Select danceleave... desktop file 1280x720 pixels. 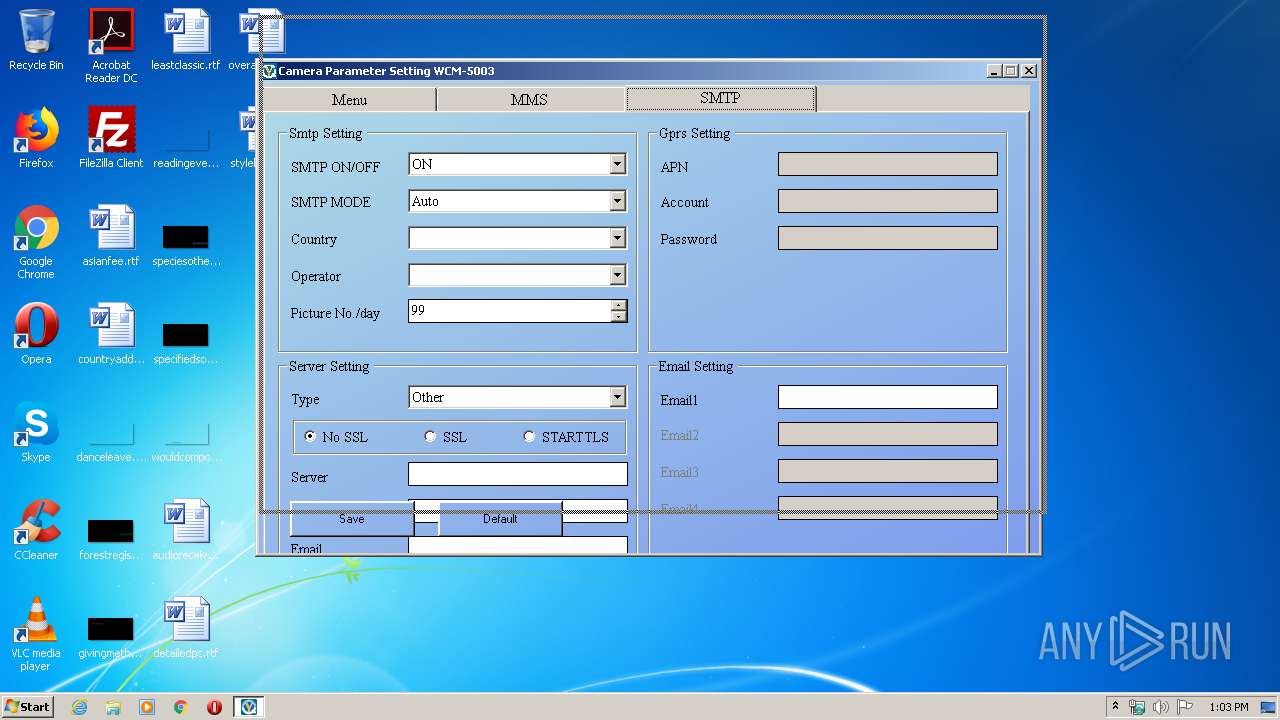point(111,442)
